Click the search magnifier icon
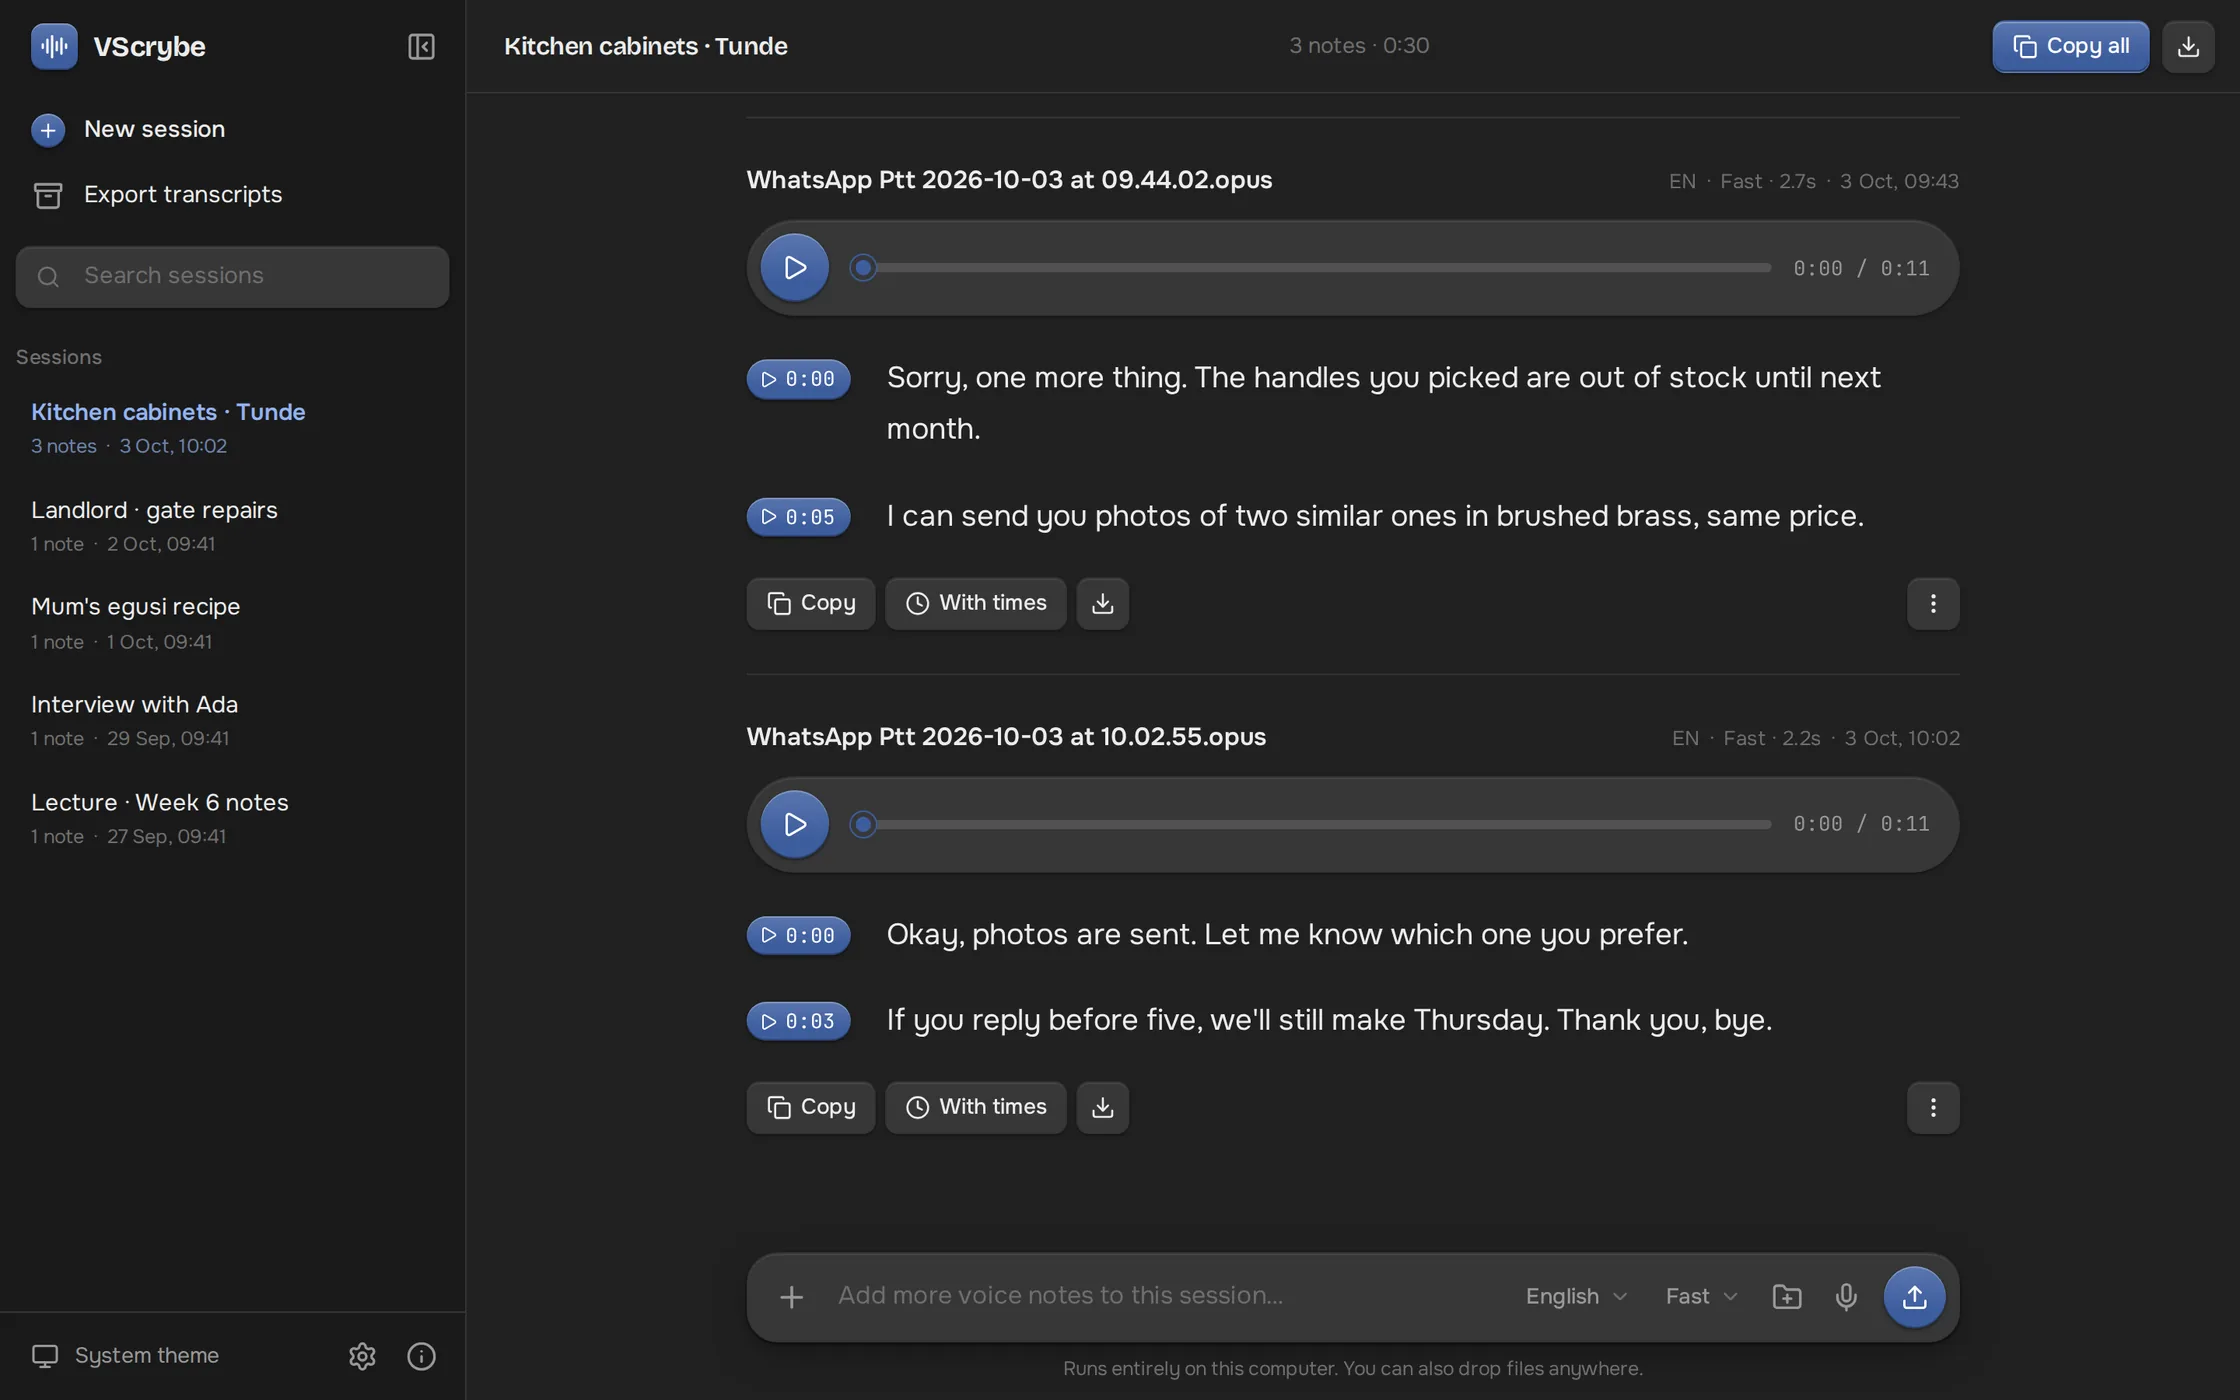Screen dimensions: 2240x1400 pyautogui.click(x=48, y=276)
